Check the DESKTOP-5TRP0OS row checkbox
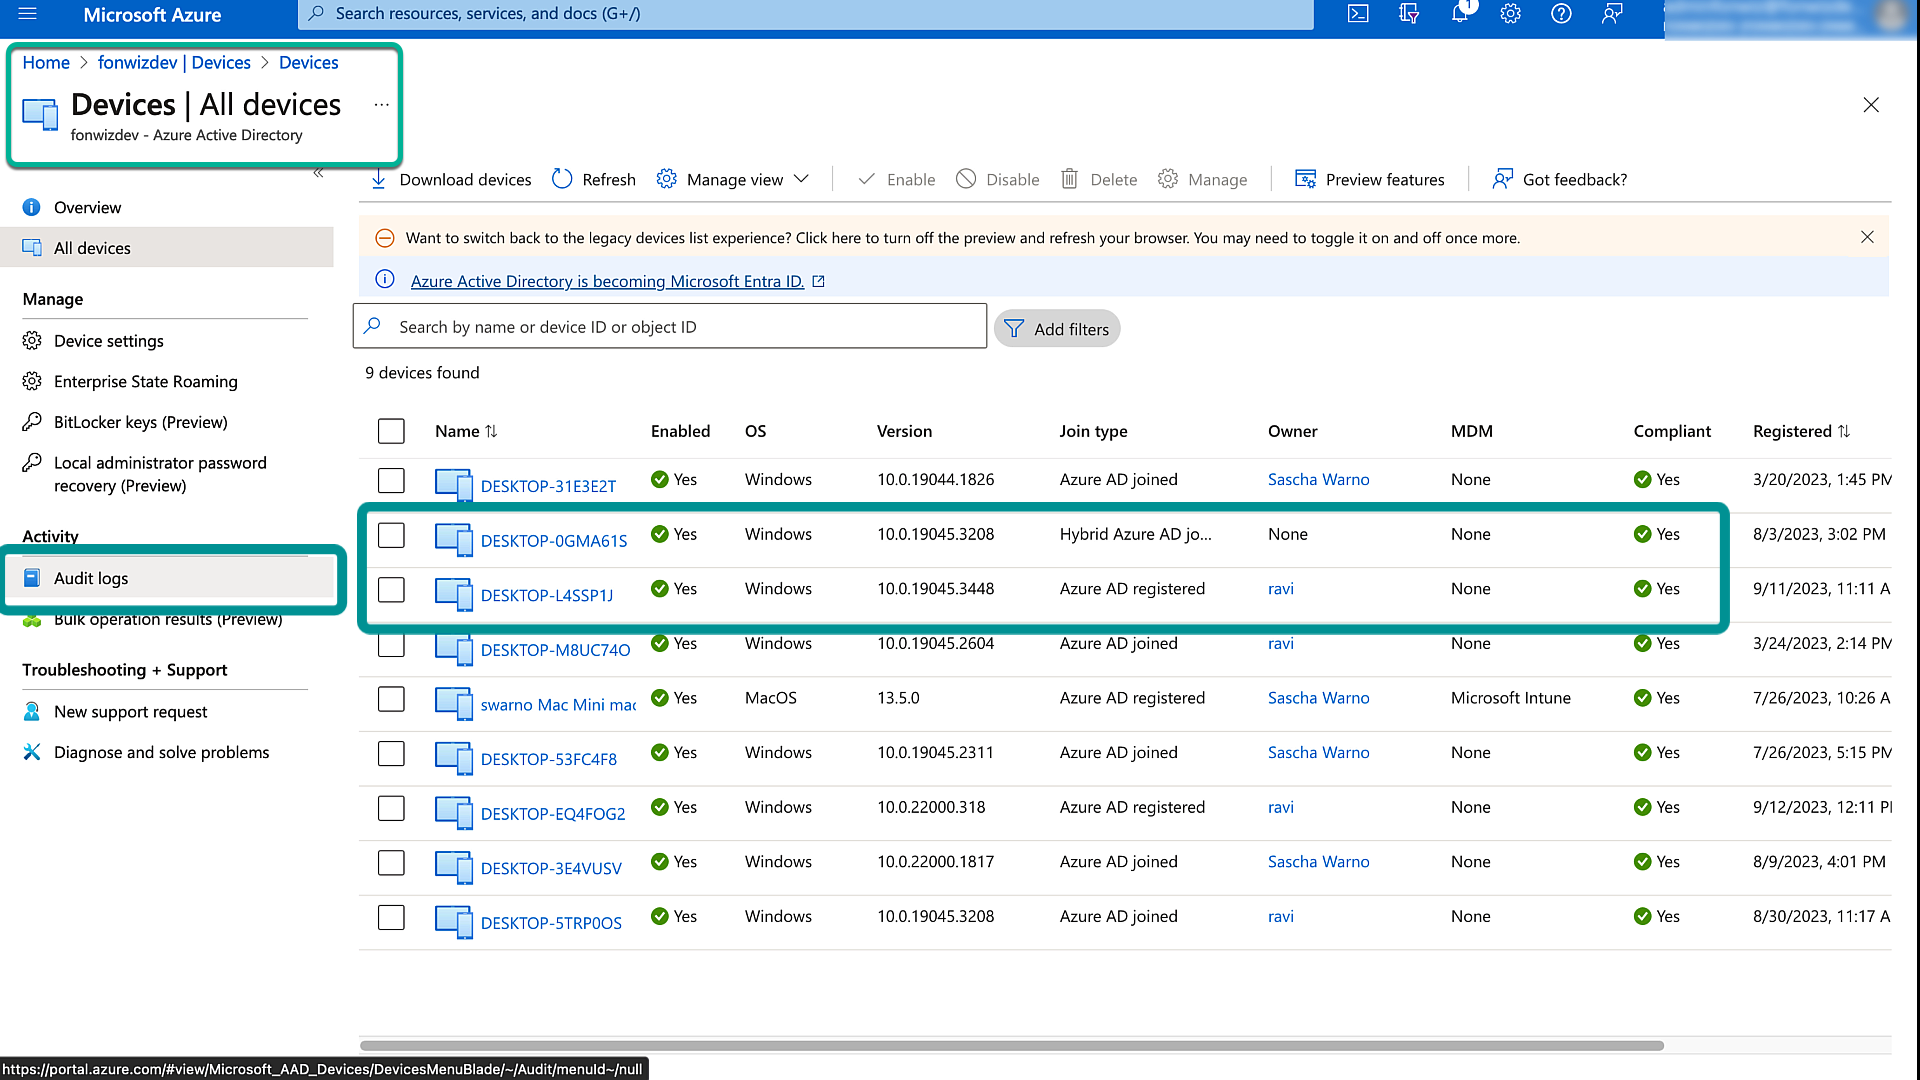Image resolution: width=1920 pixels, height=1080 pixels. (x=391, y=917)
